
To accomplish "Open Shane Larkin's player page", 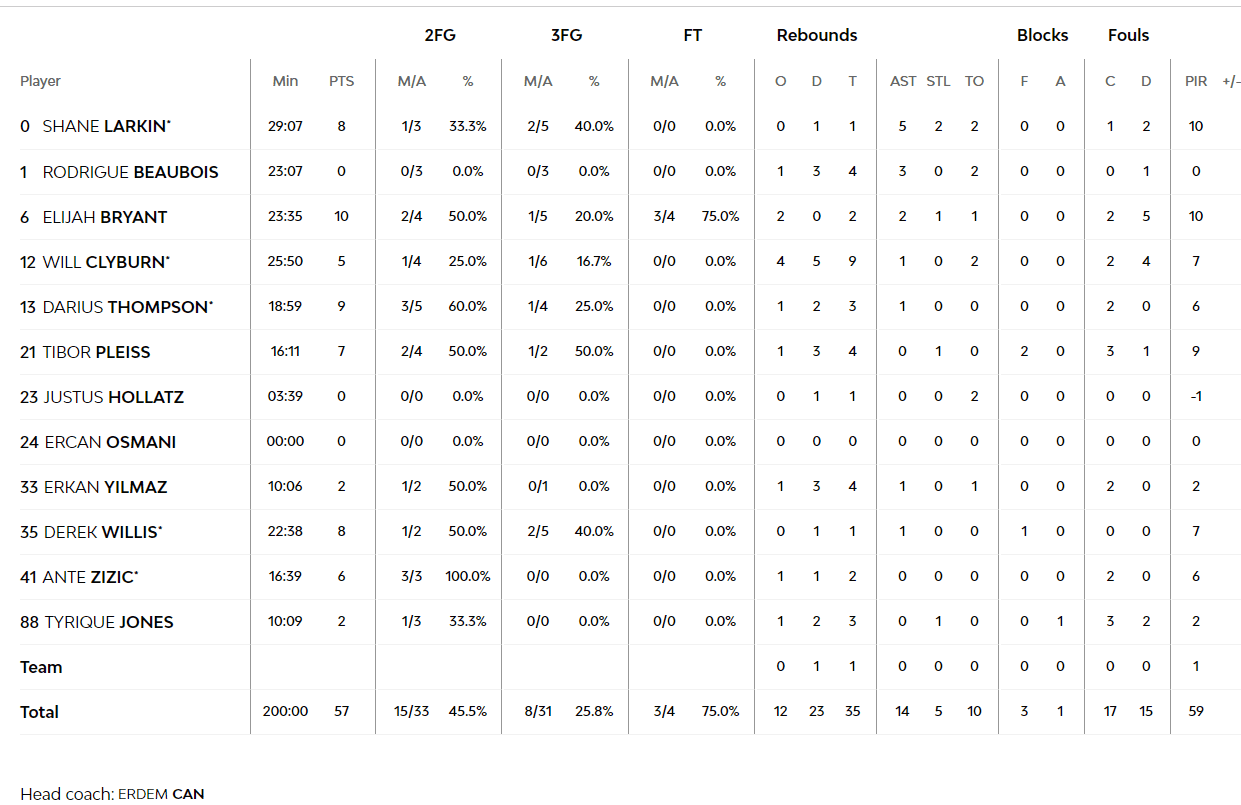I will [x=106, y=126].
